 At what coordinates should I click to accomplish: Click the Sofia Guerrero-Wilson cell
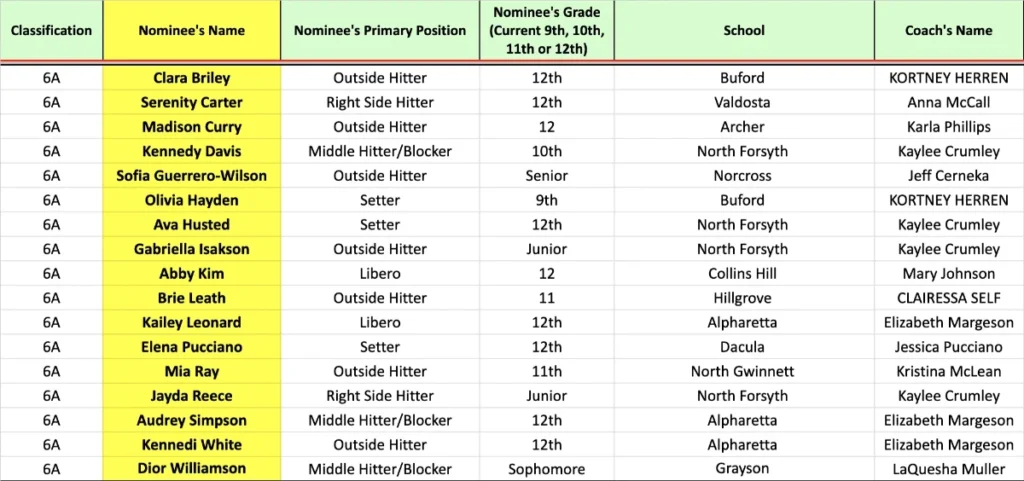click(x=191, y=176)
